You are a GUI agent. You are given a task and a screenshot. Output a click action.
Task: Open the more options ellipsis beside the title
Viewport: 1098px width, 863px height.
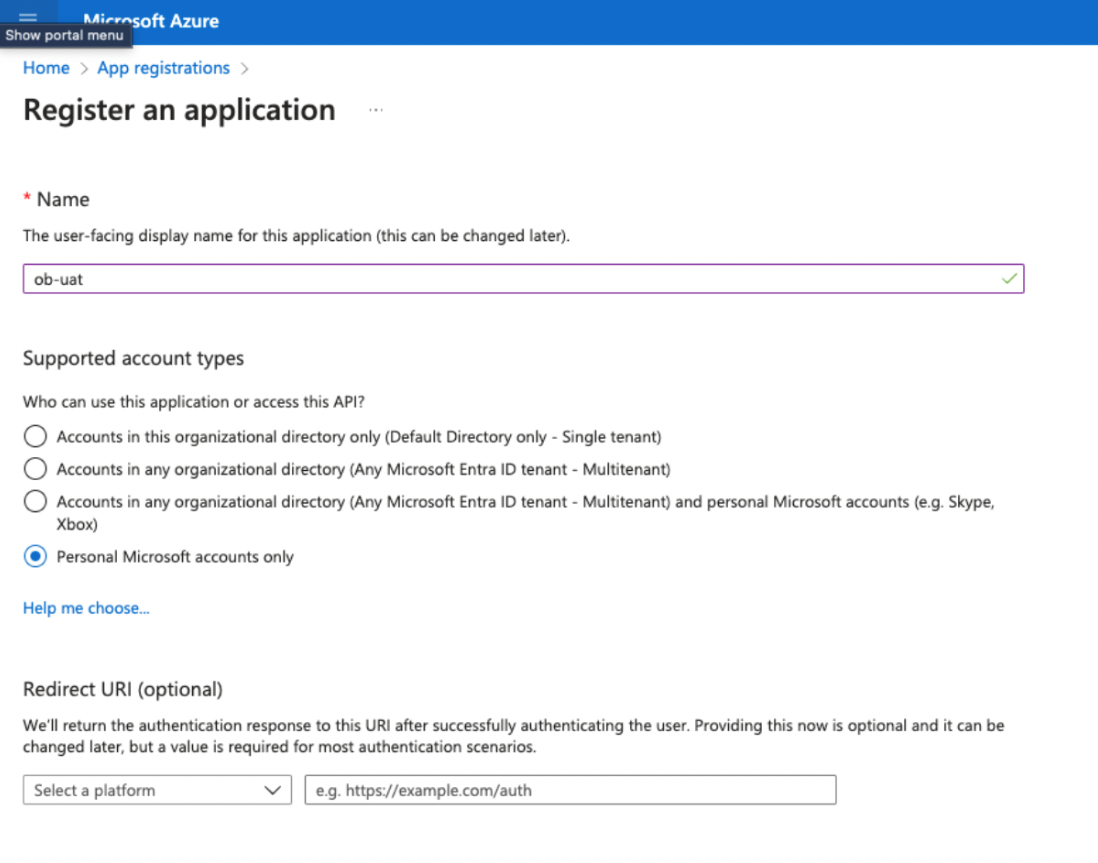coord(376,110)
